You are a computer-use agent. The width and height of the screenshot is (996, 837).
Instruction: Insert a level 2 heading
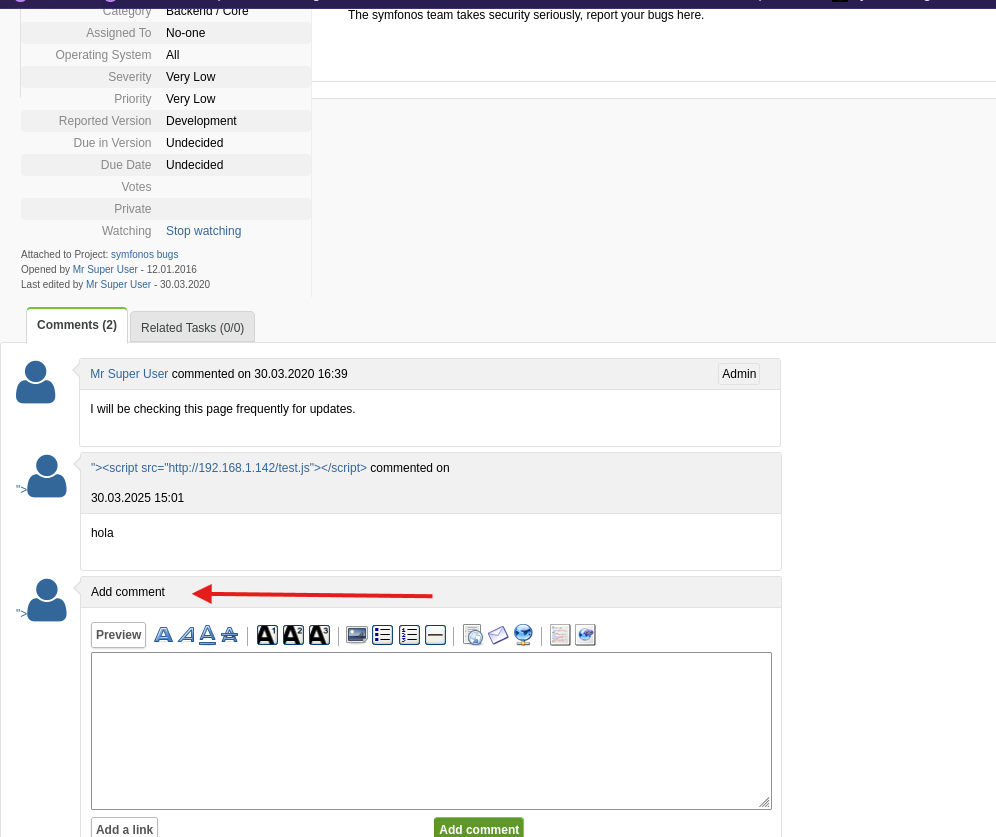click(x=293, y=635)
